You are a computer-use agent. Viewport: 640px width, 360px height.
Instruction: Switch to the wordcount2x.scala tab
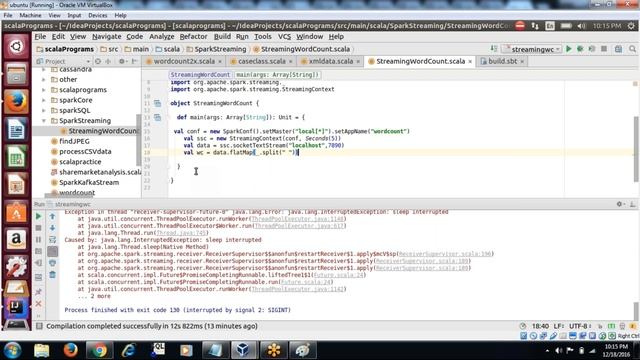pyautogui.click(x=184, y=61)
